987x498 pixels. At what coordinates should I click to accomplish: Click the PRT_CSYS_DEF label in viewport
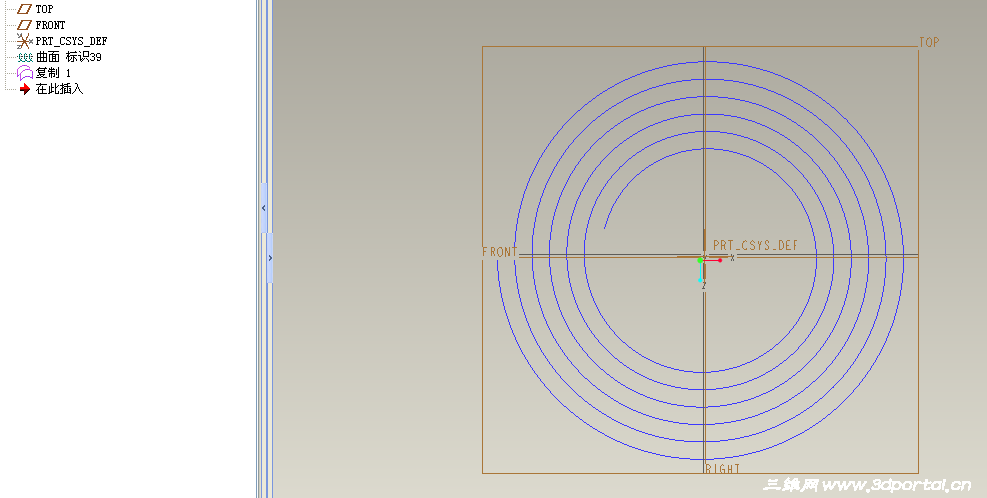(755, 246)
